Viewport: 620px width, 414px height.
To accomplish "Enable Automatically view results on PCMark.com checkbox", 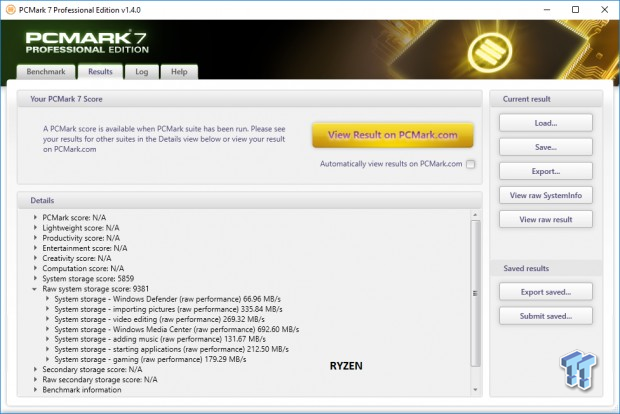I will tap(470, 164).
